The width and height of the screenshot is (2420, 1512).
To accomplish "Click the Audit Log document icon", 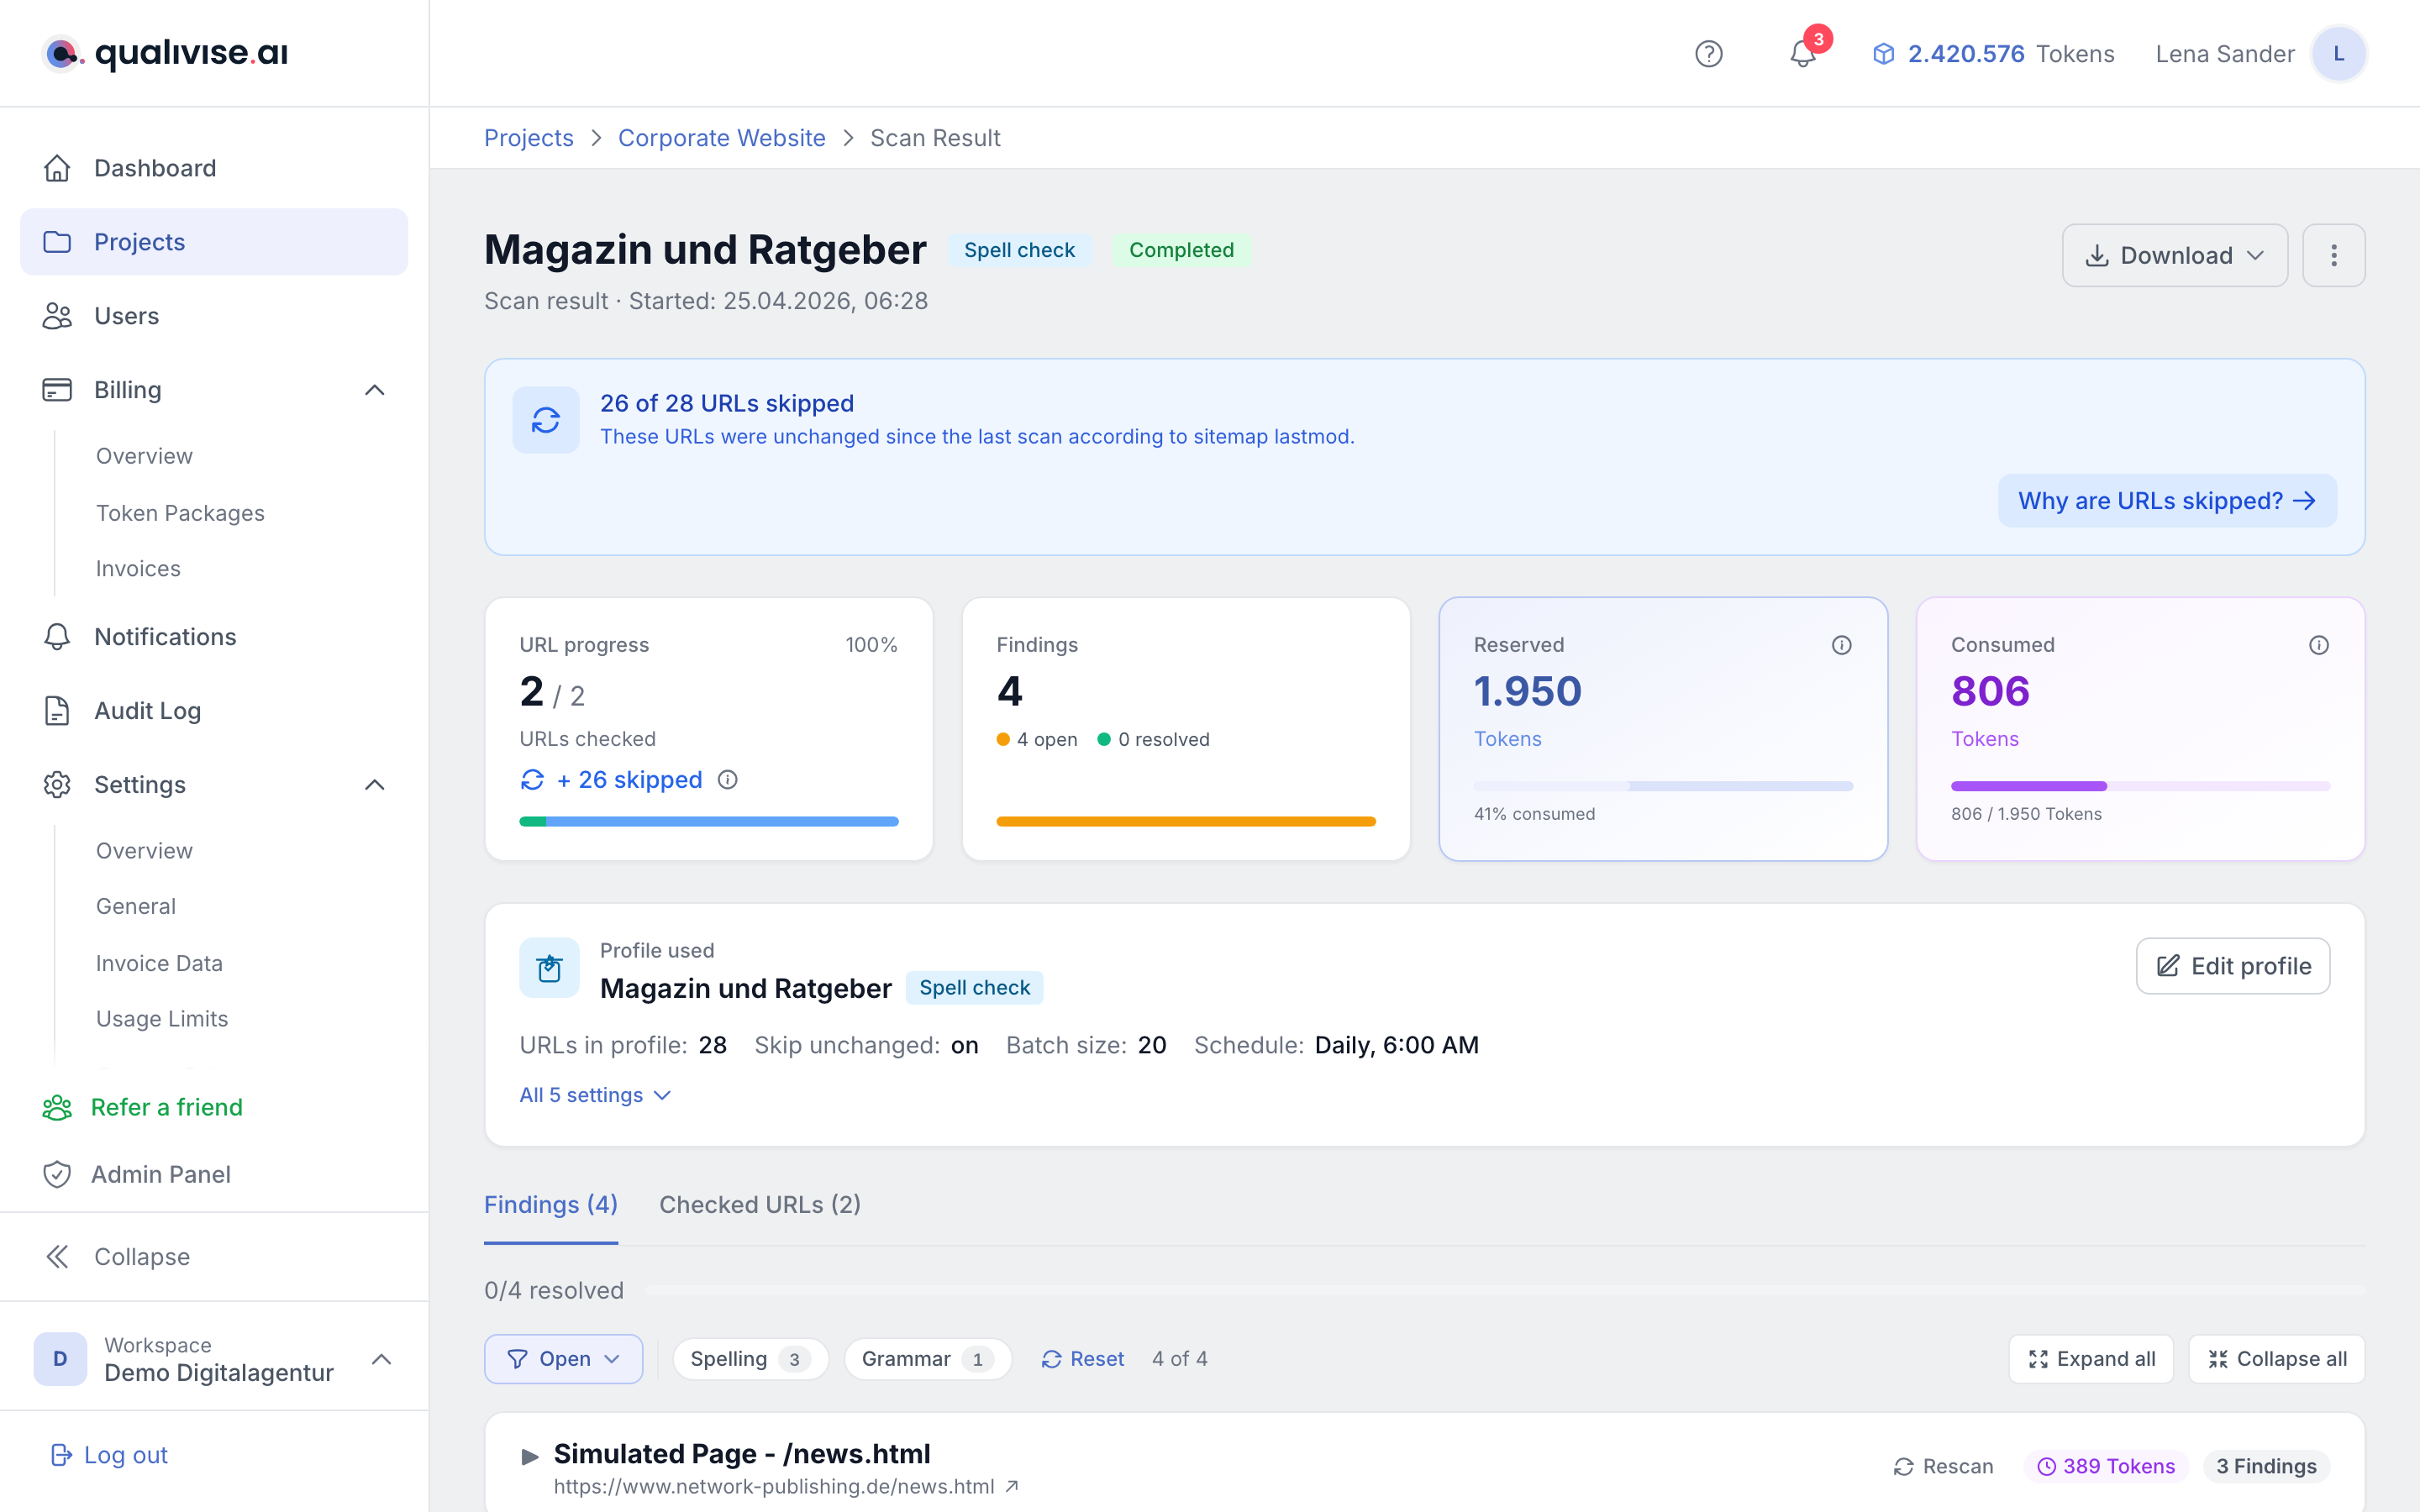I will tap(57, 711).
